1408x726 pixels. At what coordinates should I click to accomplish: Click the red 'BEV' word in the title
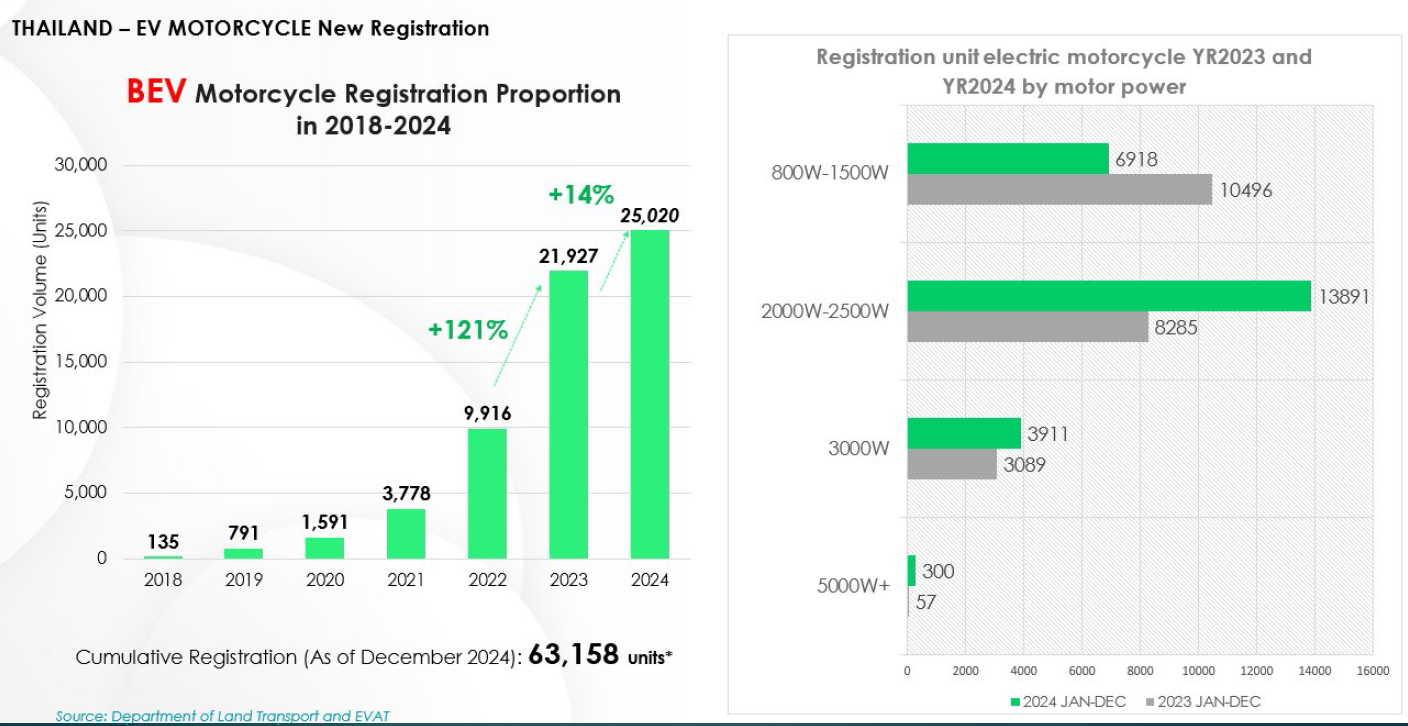coord(156,92)
